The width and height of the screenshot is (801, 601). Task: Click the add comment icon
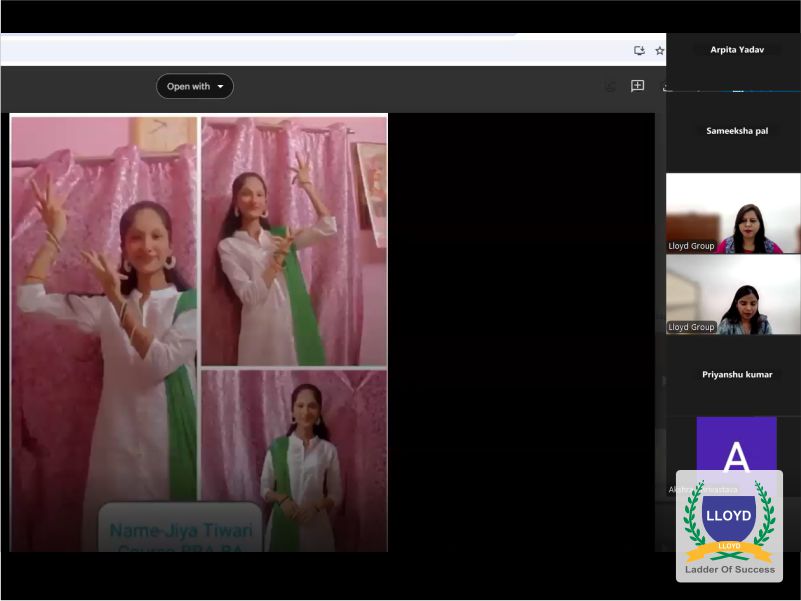click(637, 86)
